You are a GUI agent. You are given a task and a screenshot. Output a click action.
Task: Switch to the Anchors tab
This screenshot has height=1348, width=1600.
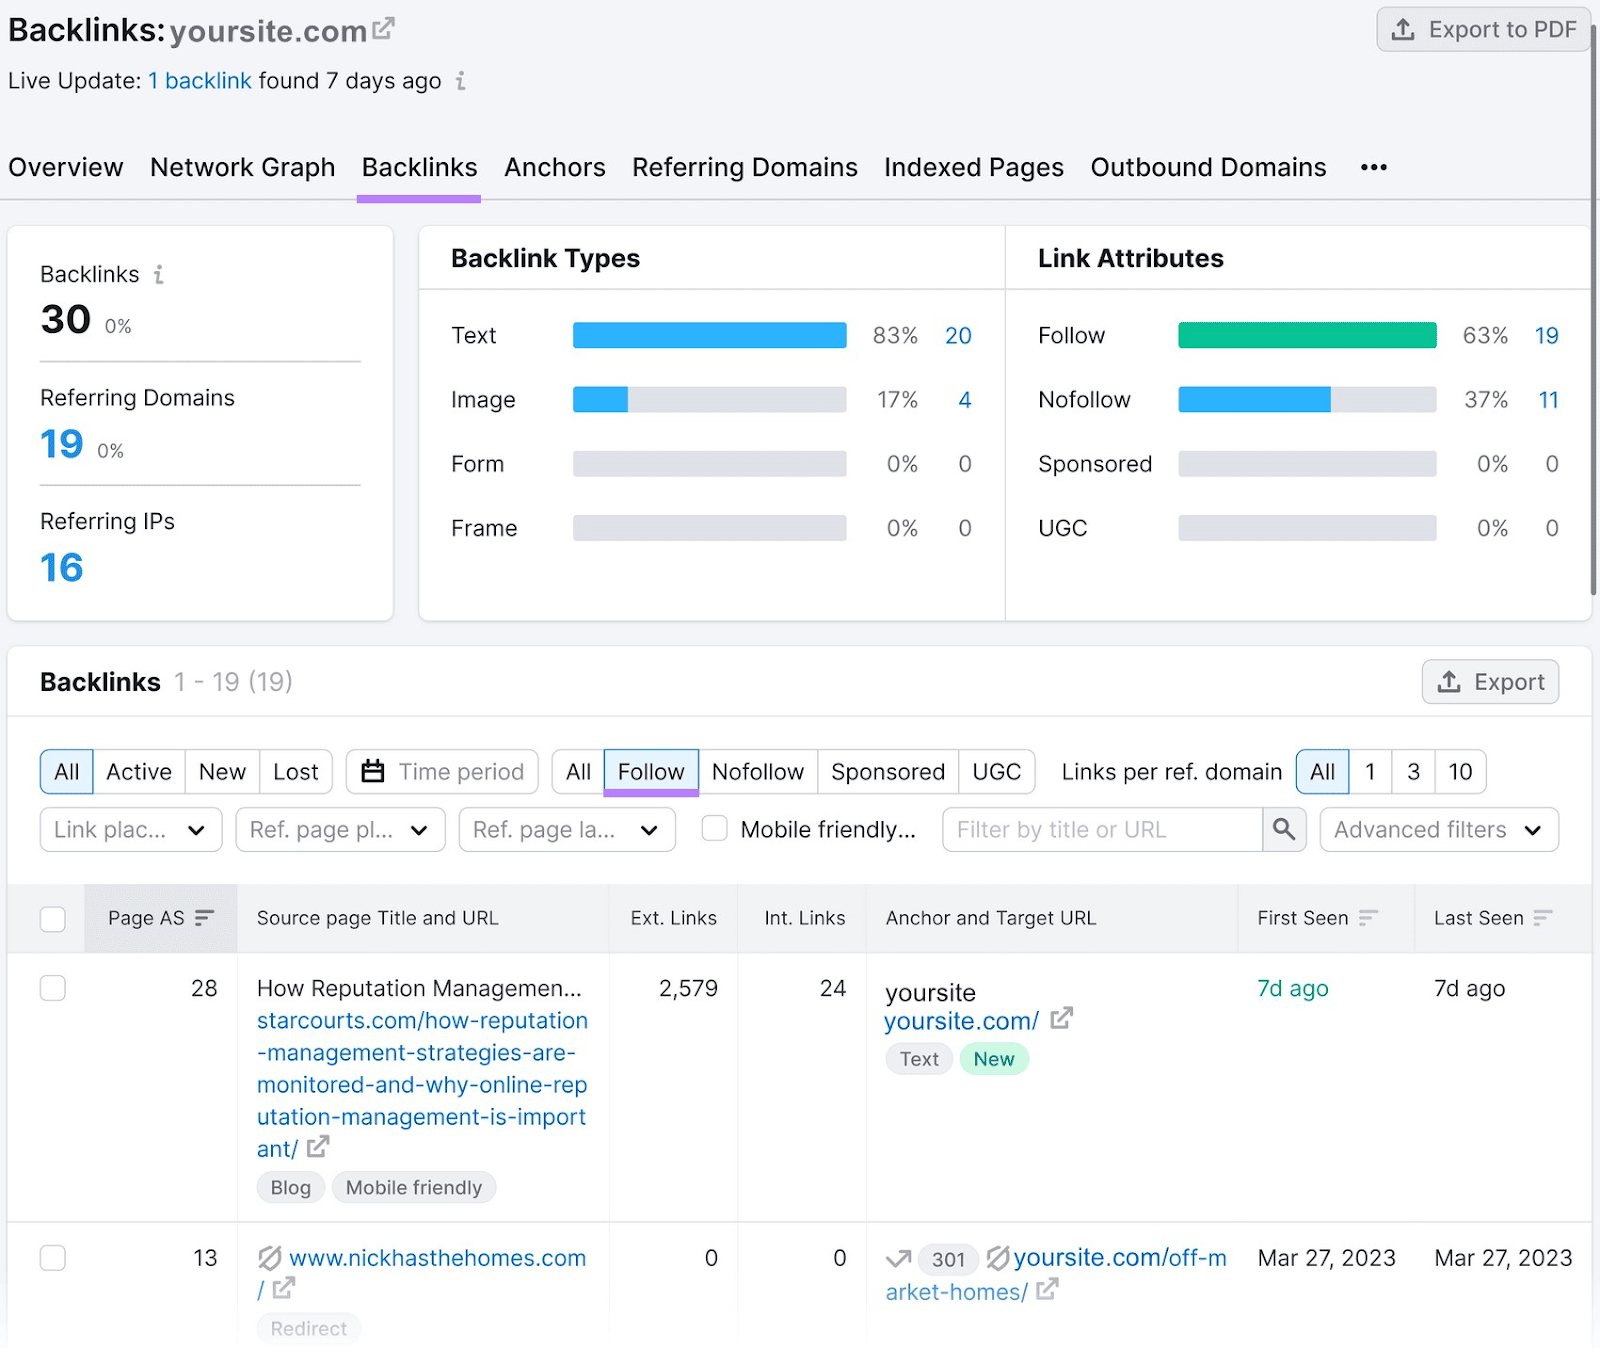click(554, 167)
